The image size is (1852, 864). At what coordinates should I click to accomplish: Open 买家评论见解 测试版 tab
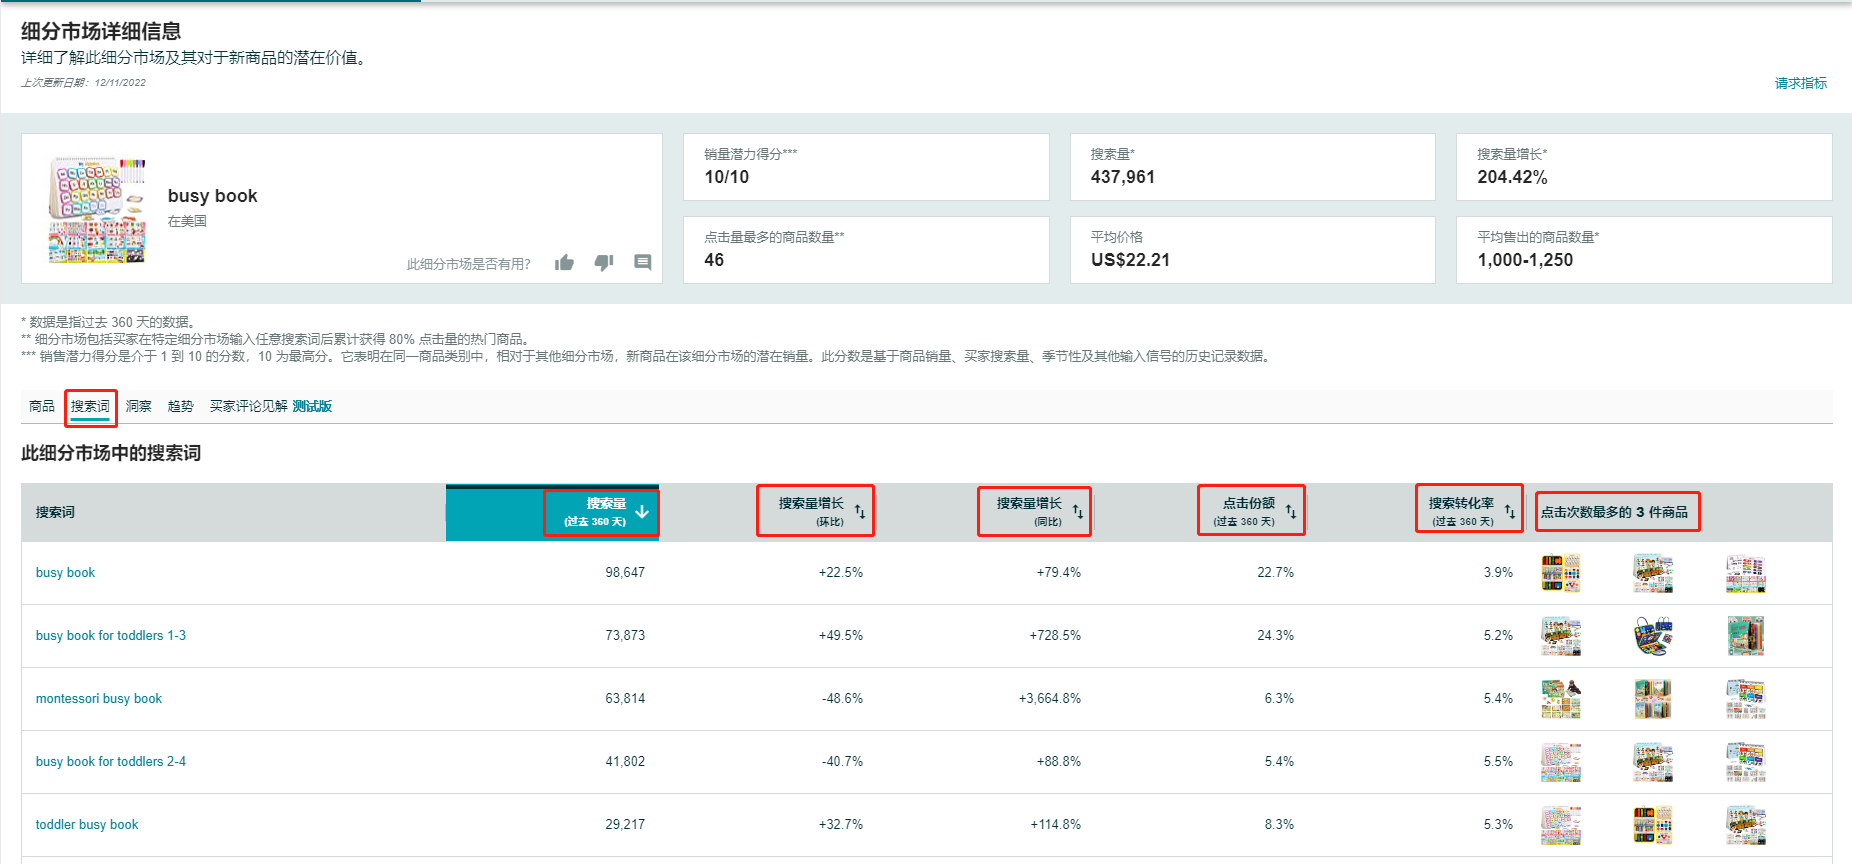coord(271,406)
